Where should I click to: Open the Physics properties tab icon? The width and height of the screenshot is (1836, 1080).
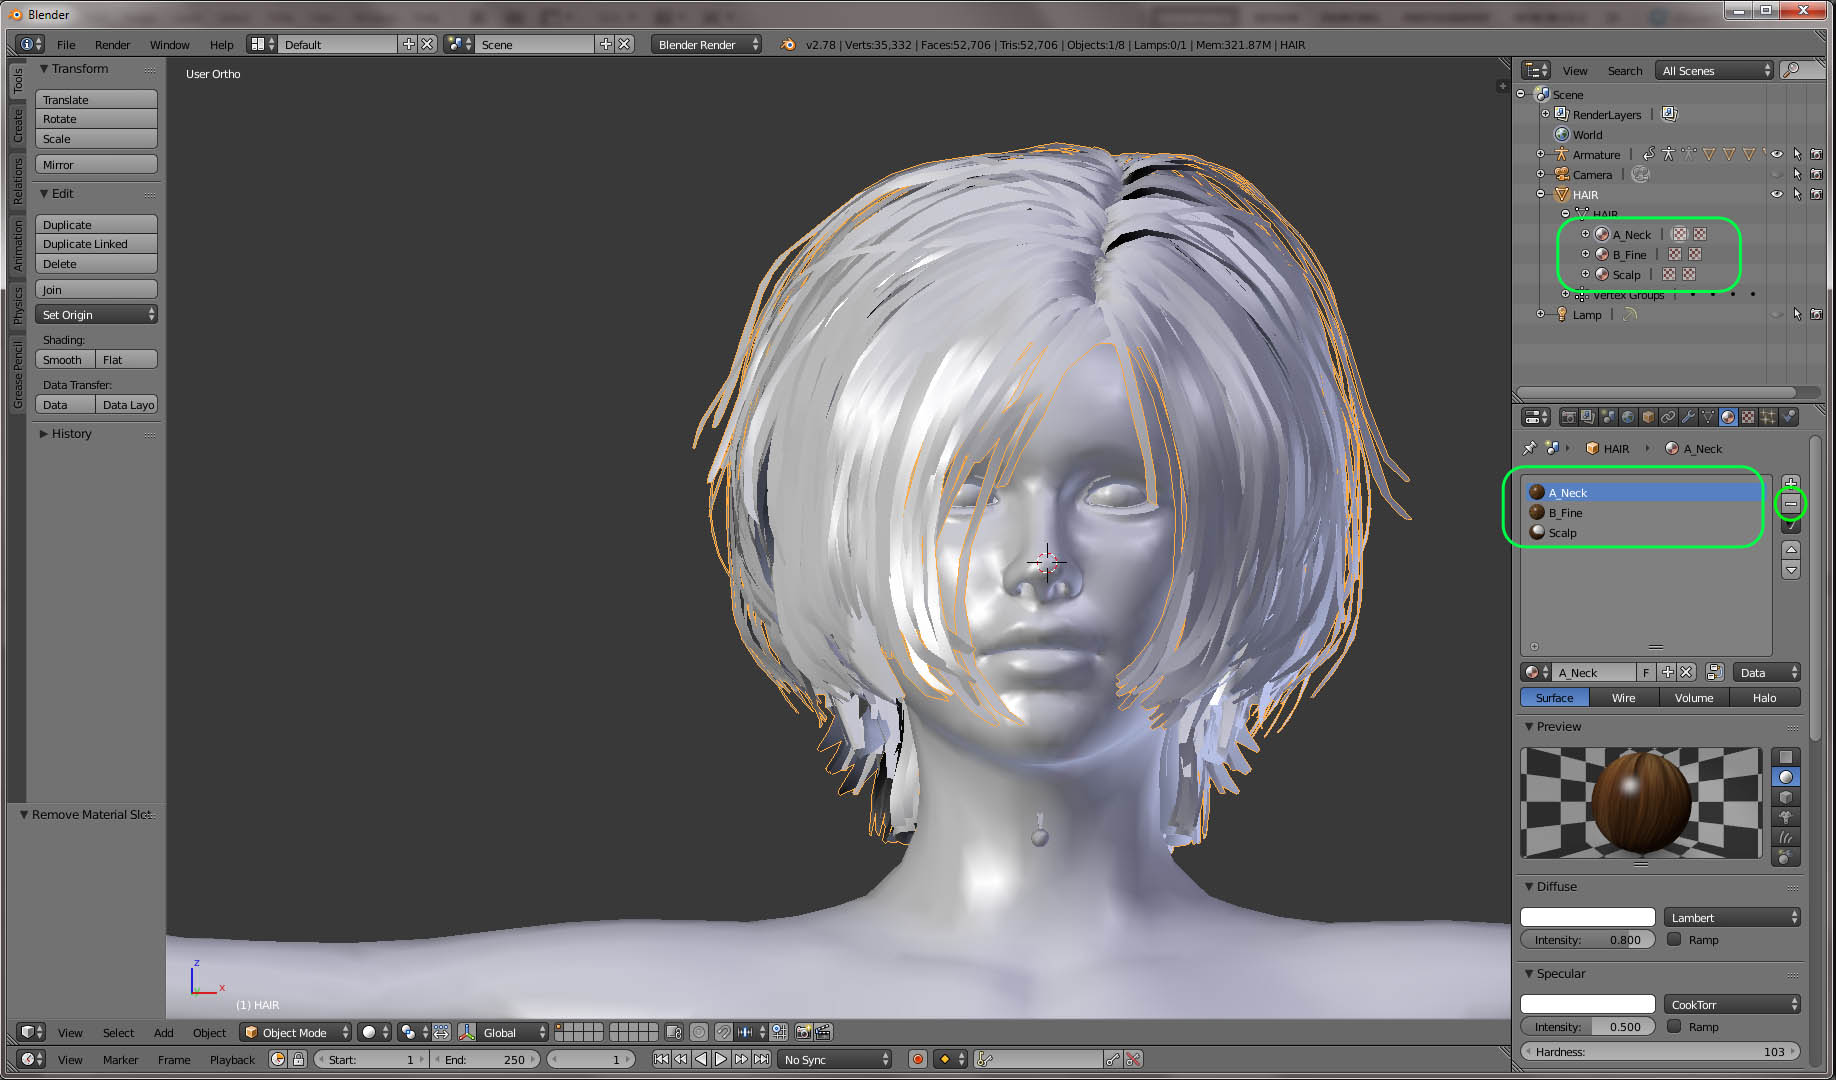(1788, 417)
